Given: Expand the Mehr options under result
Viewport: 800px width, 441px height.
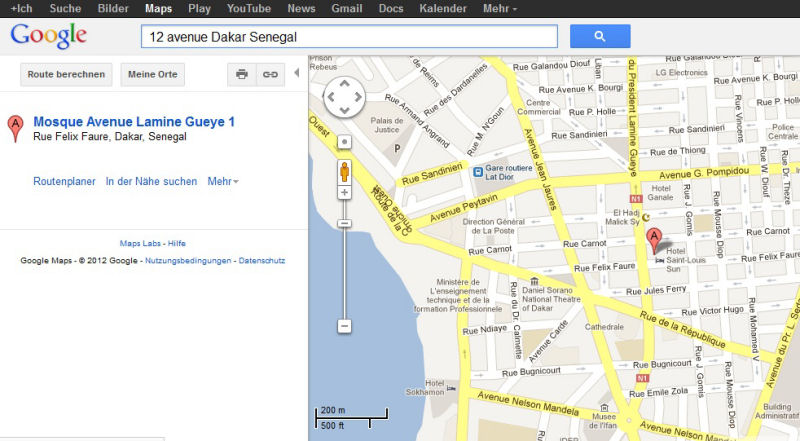Looking at the screenshot, I should tap(223, 181).
